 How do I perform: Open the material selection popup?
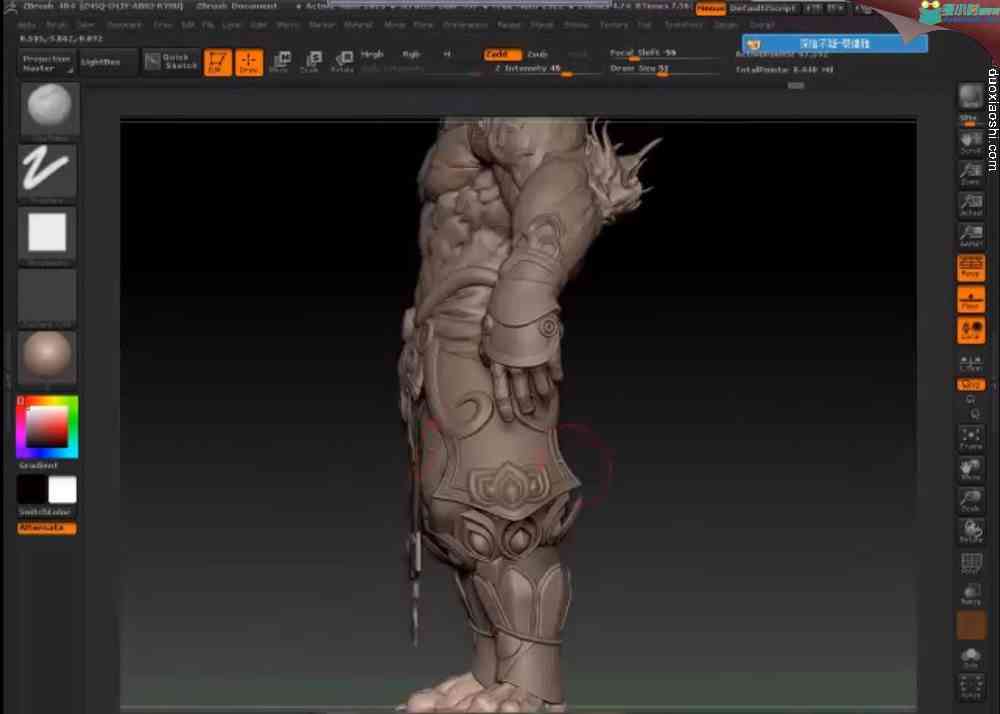click(47, 358)
